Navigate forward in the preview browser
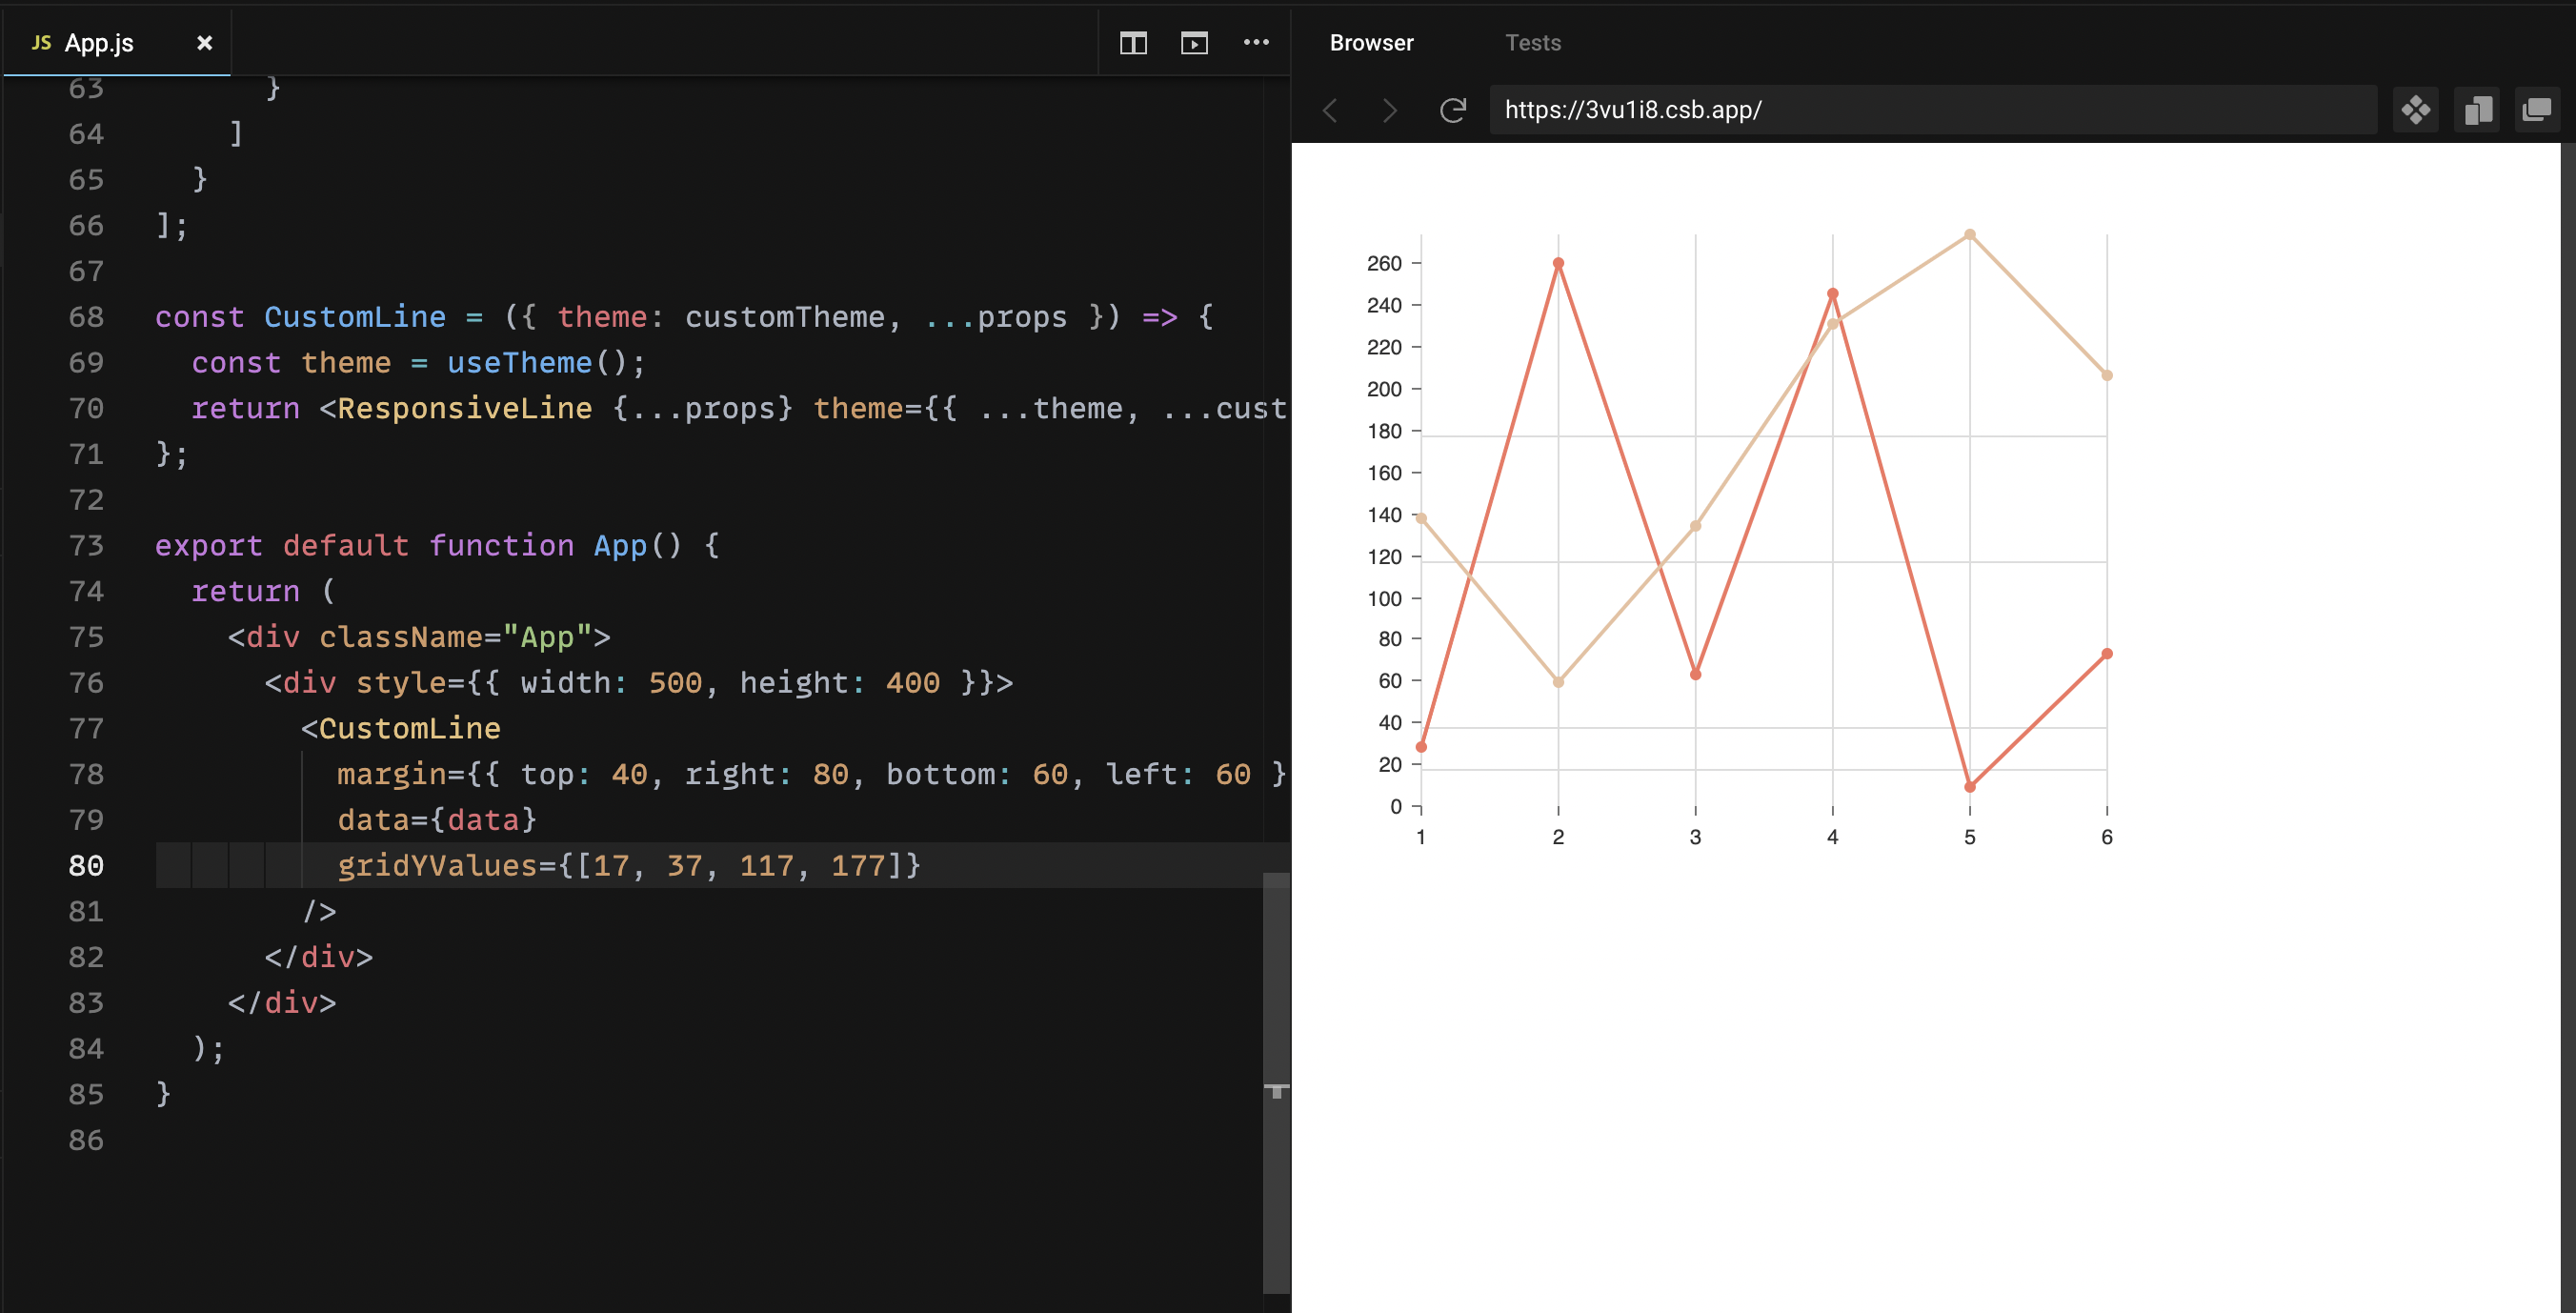The image size is (2576, 1313). [x=1389, y=110]
